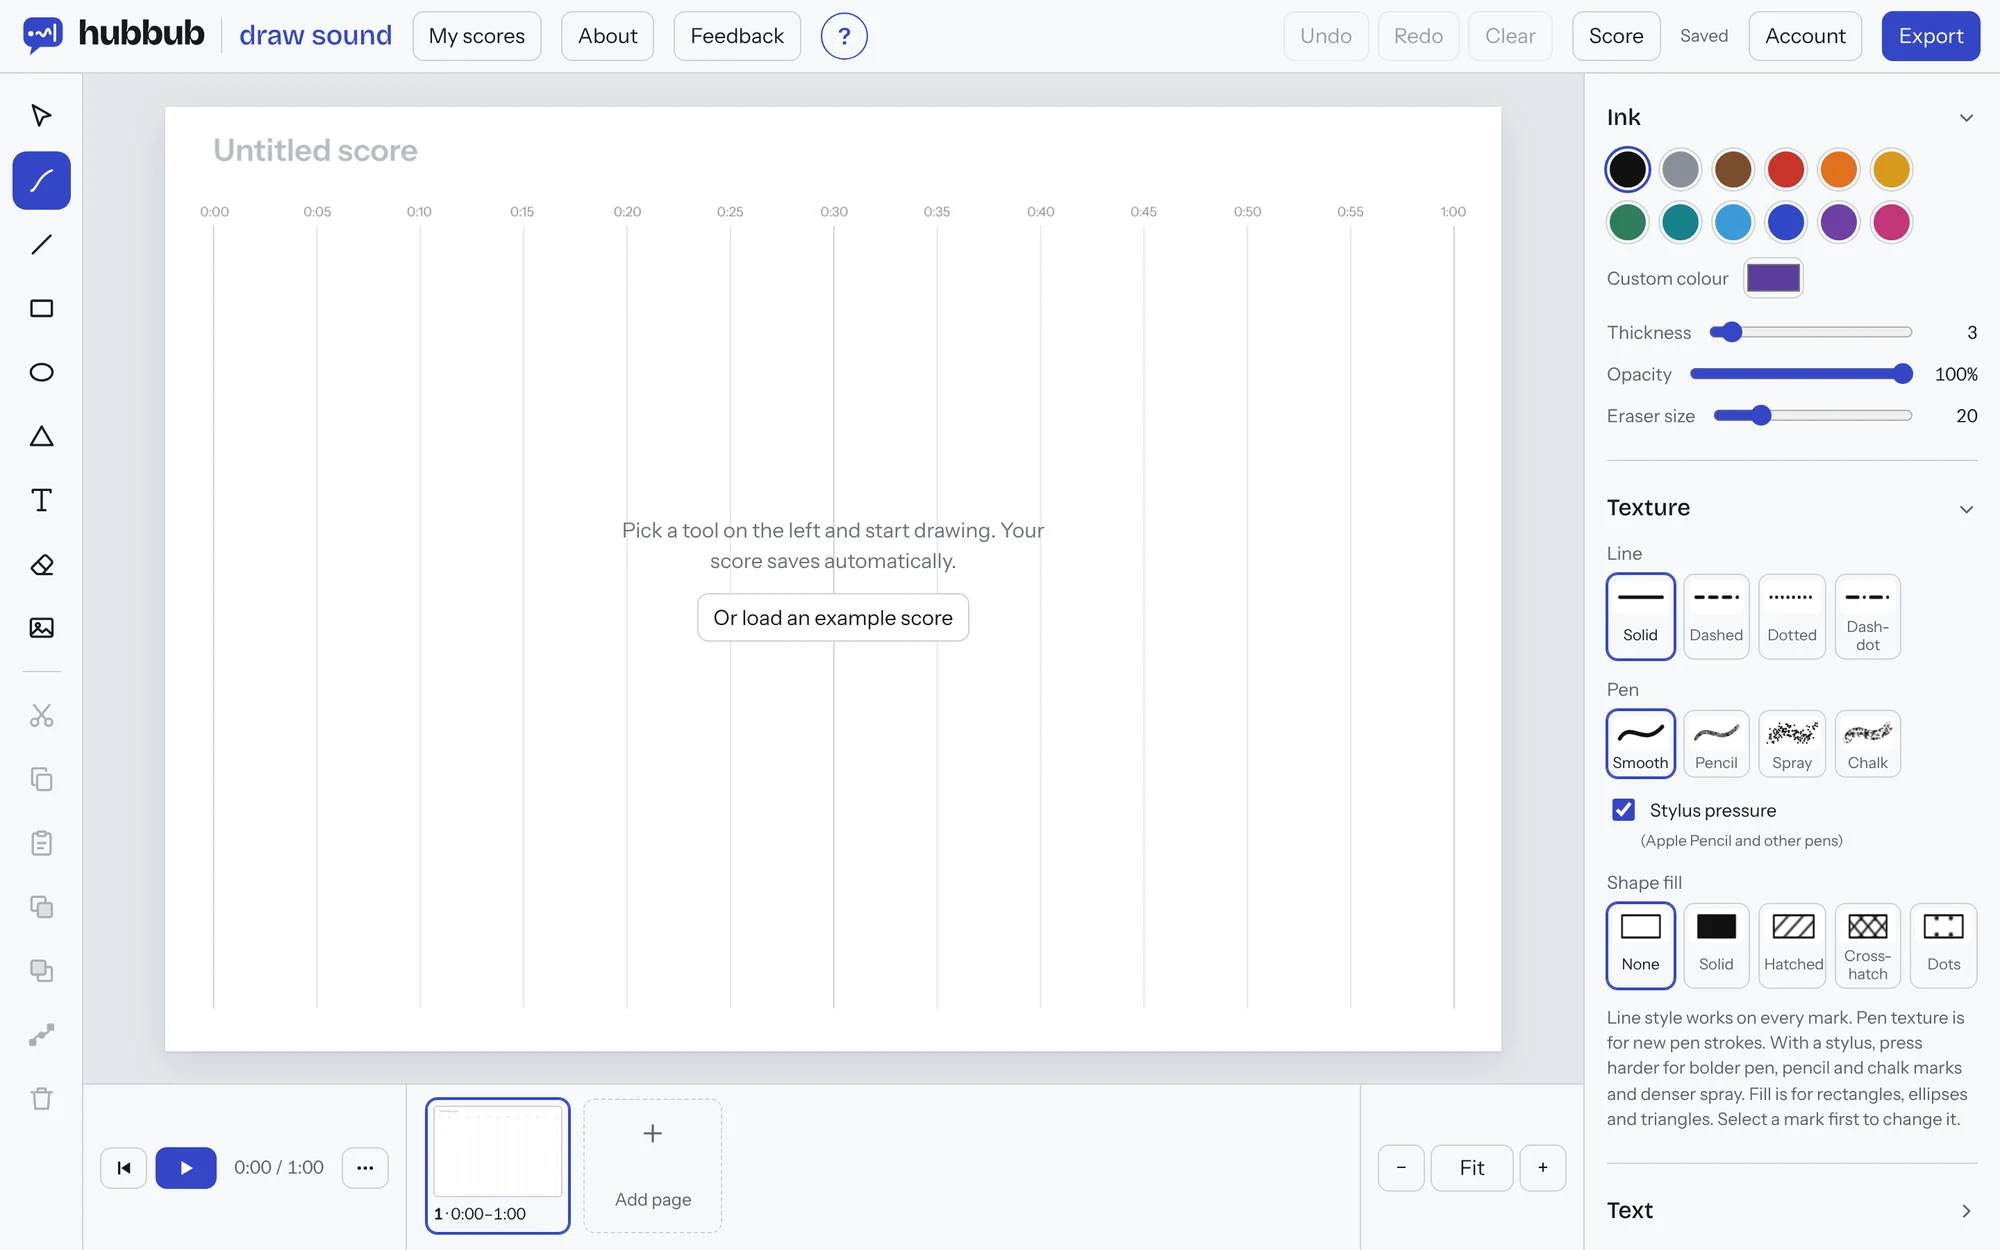Viewport: 2000px width, 1250px height.
Task: Open the Feedback page
Action: click(737, 36)
